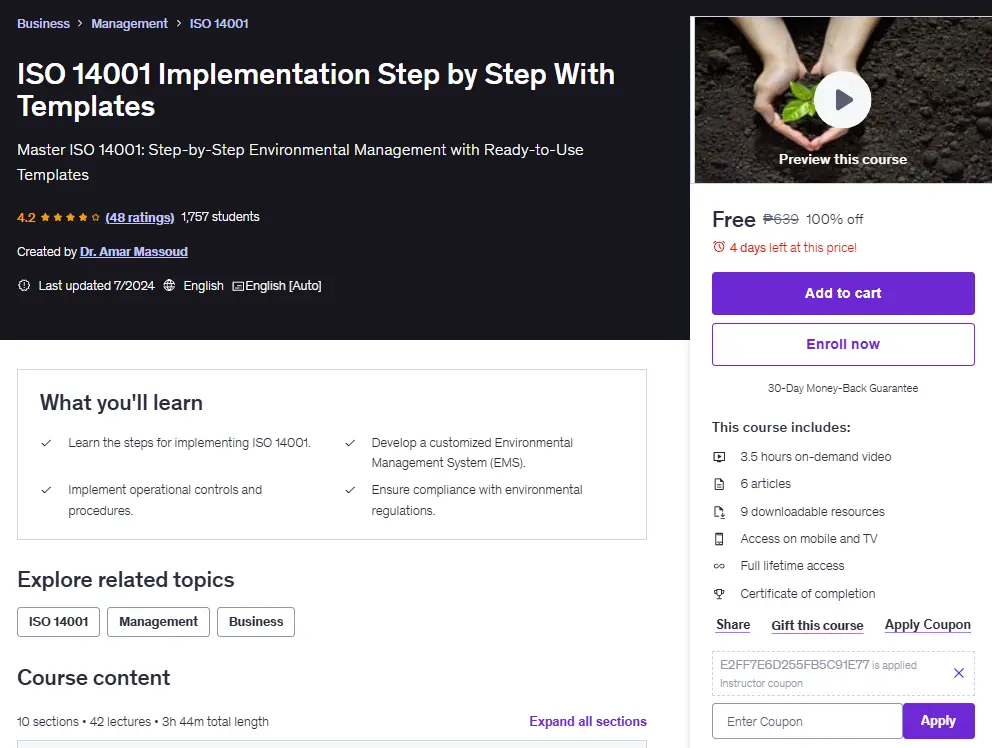The image size is (992, 748).
Task: Click the Apply Coupon link
Action: 927,625
